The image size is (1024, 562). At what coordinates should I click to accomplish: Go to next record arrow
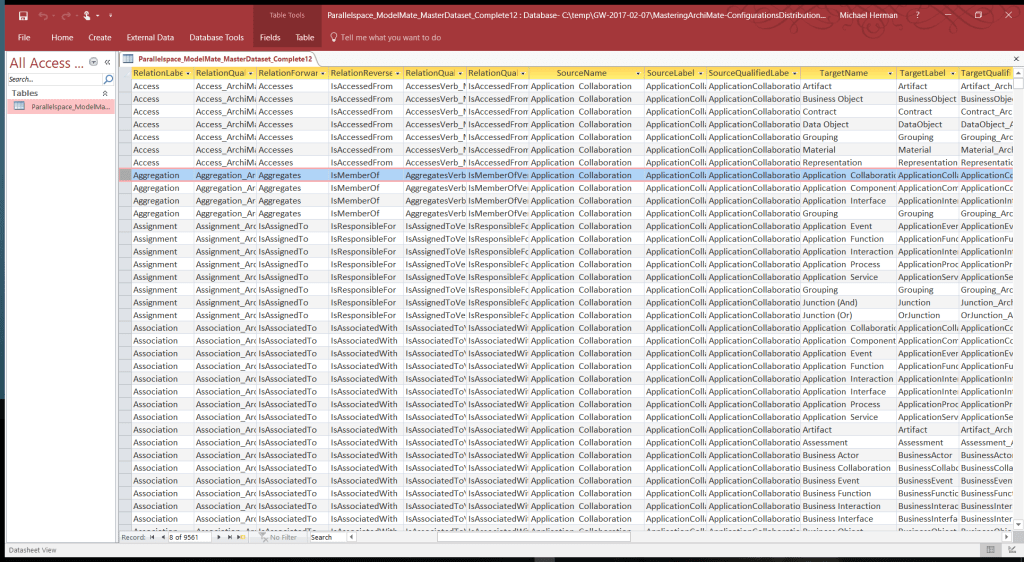[x=218, y=537]
